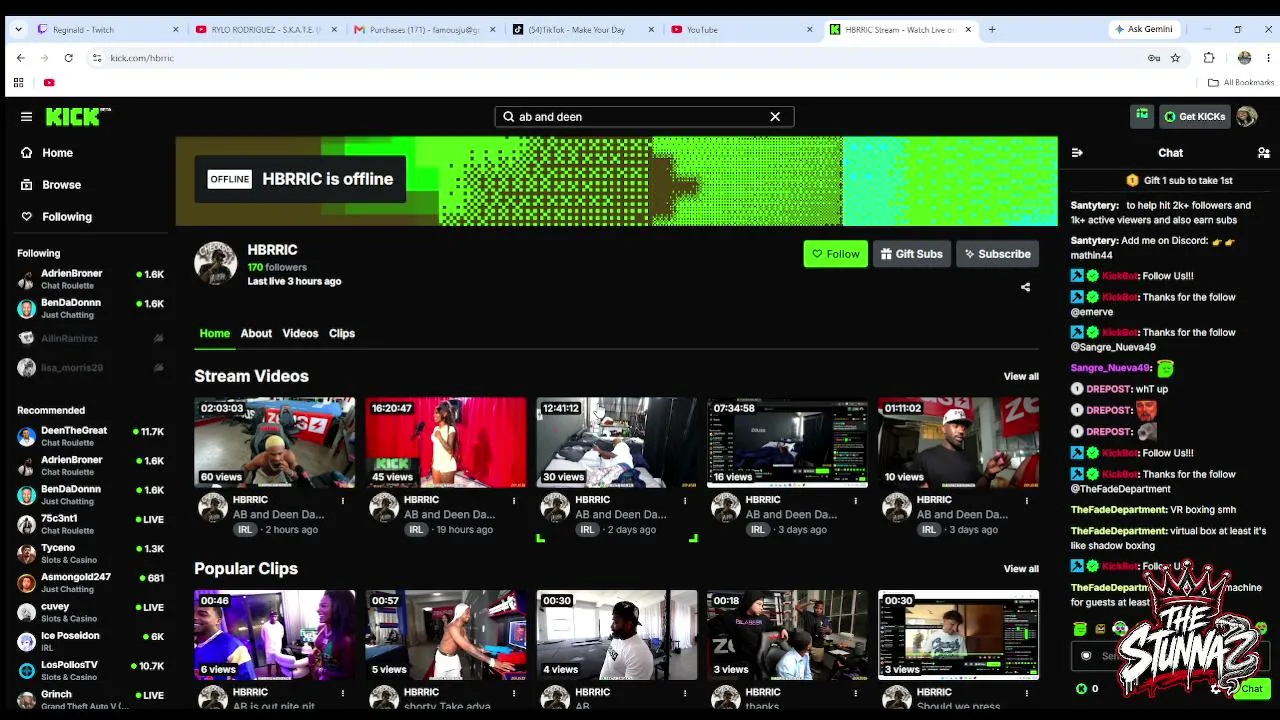This screenshot has height=720, width=1280.
Task: Click the HBRRIC channel avatar
Action: 215,263
